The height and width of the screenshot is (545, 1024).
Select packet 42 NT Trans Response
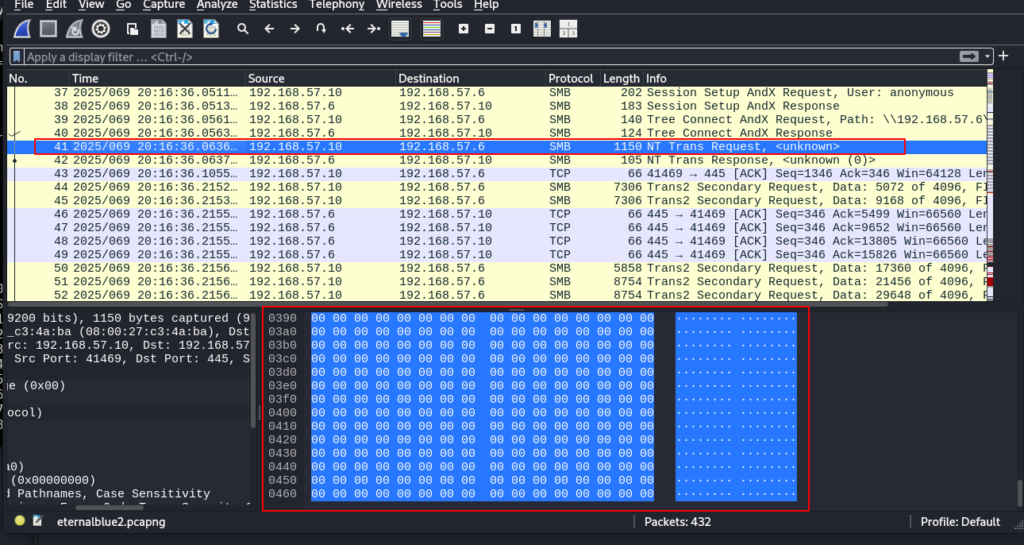pyautogui.click(x=497, y=160)
